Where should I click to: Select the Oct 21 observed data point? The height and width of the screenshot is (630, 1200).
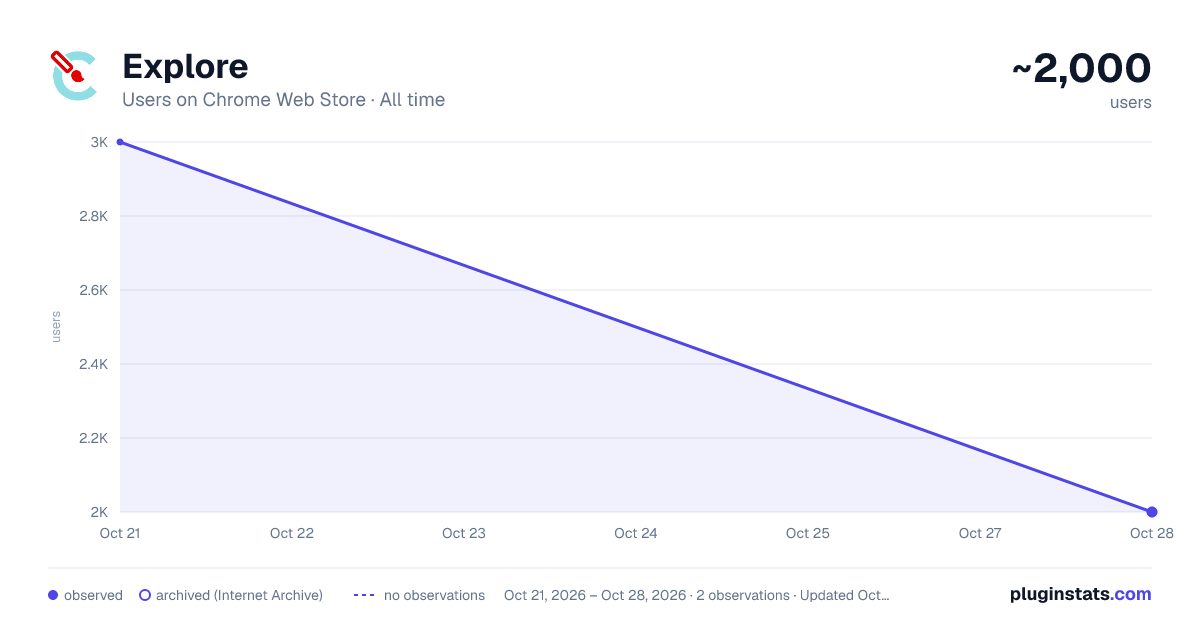coord(120,142)
